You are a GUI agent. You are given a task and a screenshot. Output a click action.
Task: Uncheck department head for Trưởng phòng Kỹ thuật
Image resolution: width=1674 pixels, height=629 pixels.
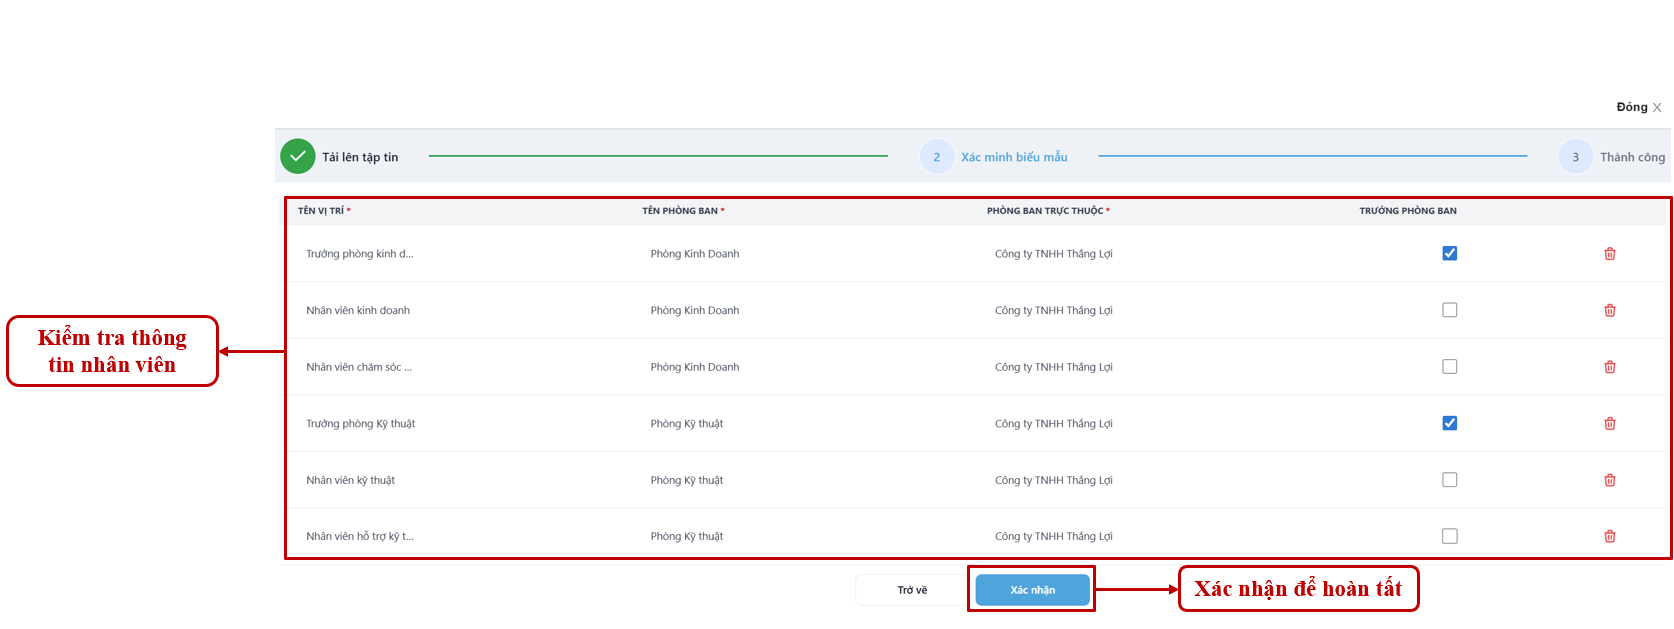(1449, 424)
